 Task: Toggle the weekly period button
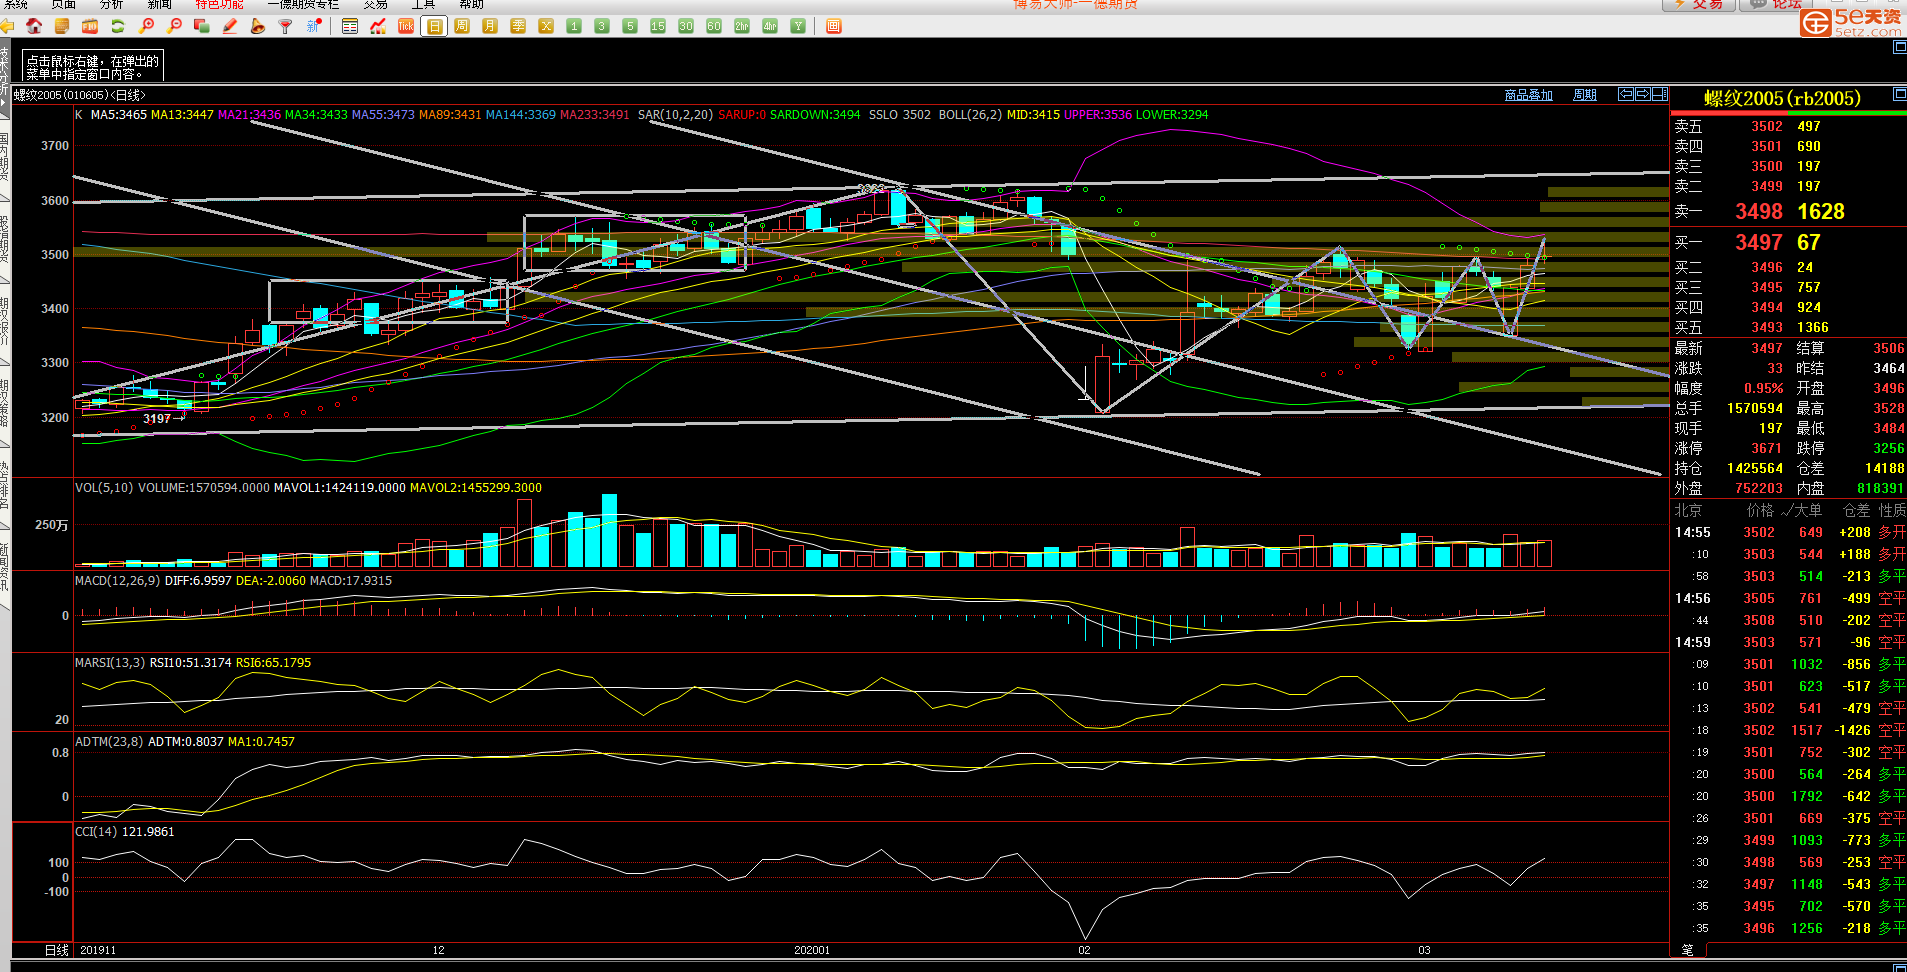point(462,26)
